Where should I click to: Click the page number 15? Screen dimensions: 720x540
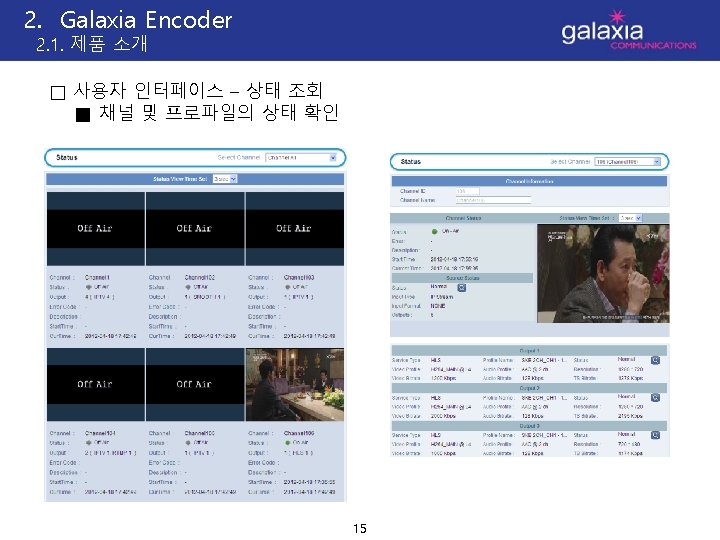(x=360, y=529)
